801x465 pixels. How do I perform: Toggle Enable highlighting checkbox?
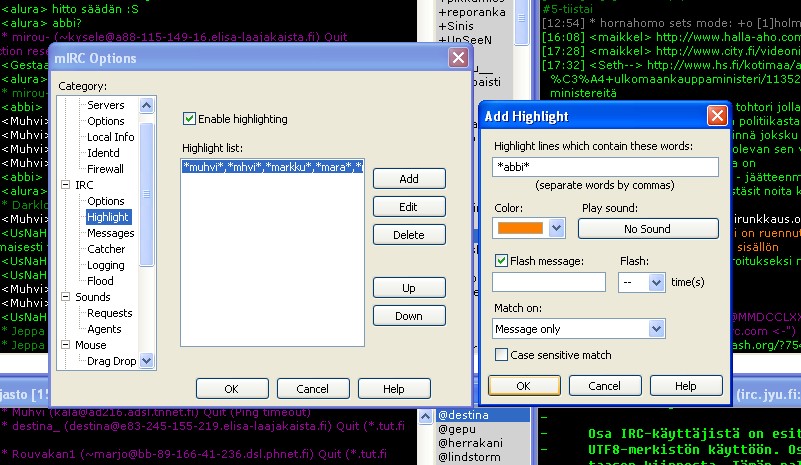click(x=189, y=119)
